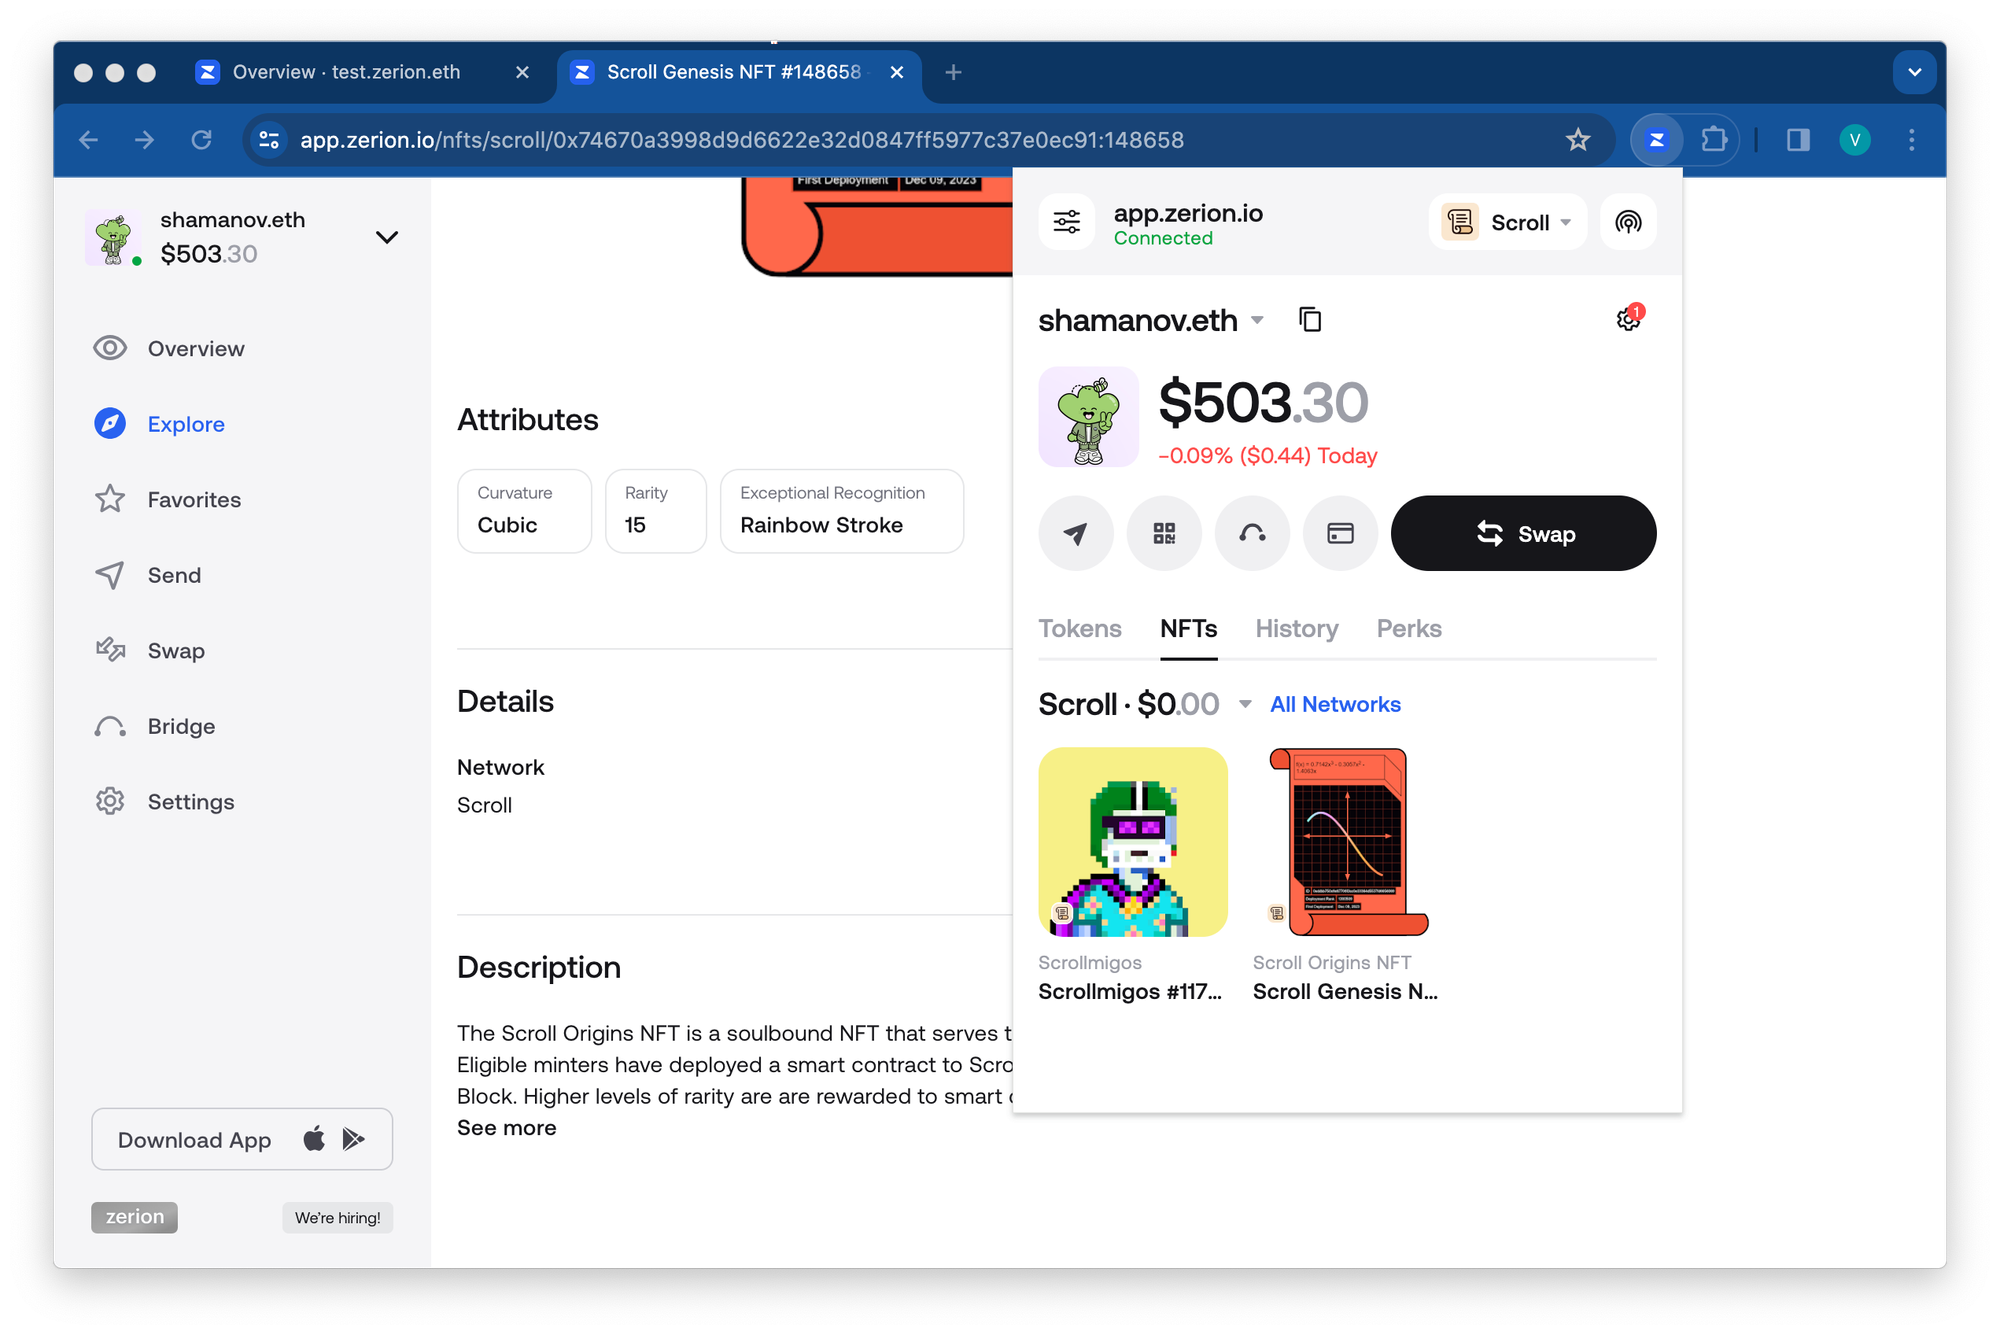This screenshot has height=1334, width=2000.
Task: Click the Attributes heading
Action: click(x=528, y=420)
